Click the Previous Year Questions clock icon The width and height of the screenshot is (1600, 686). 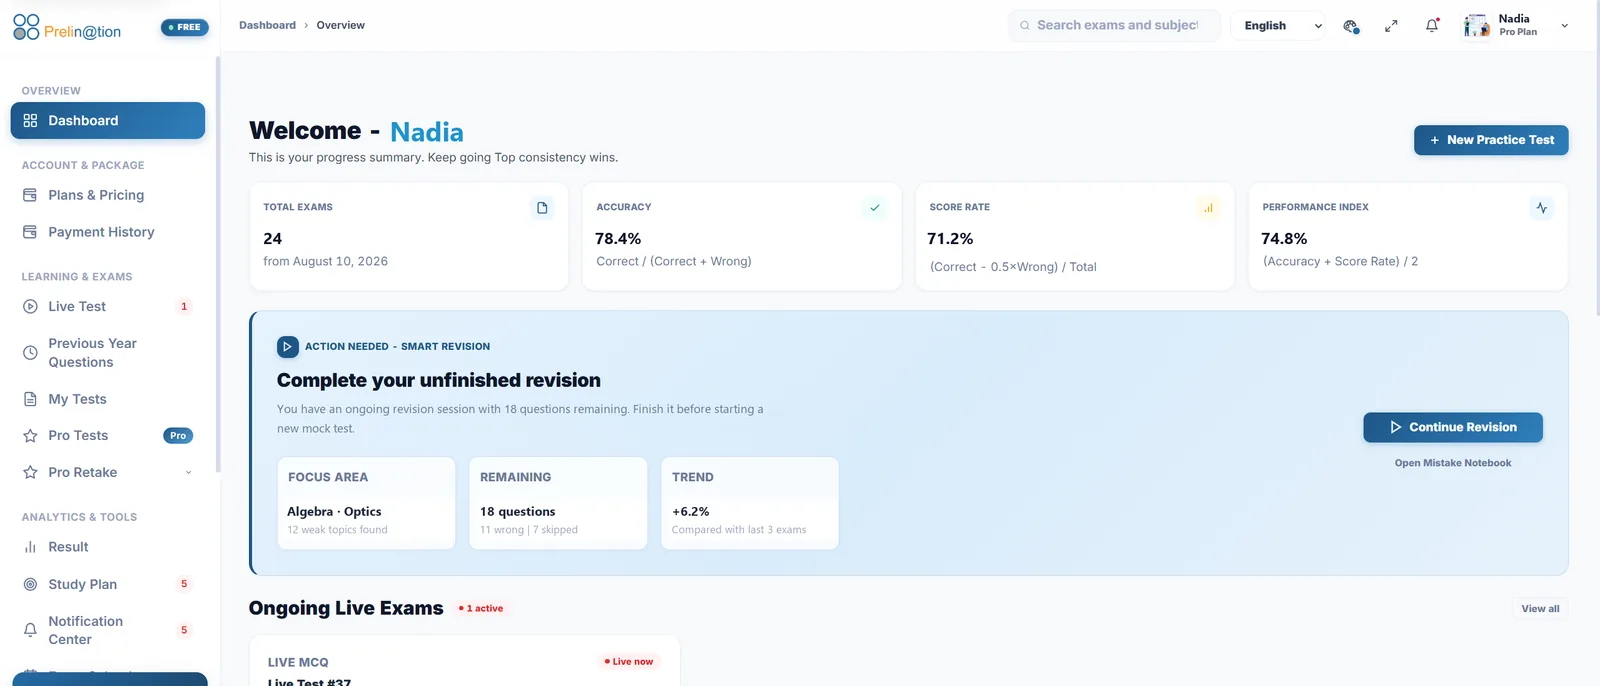pyautogui.click(x=30, y=353)
